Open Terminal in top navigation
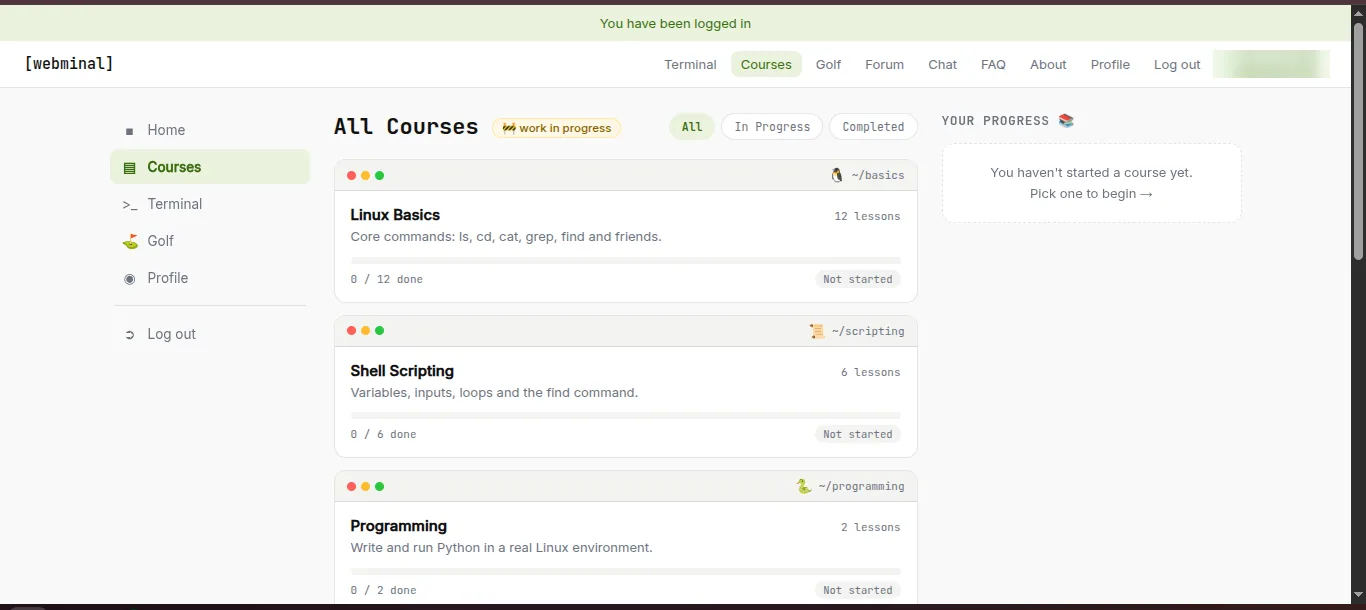The width and height of the screenshot is (1366, 610). [690, 64]
